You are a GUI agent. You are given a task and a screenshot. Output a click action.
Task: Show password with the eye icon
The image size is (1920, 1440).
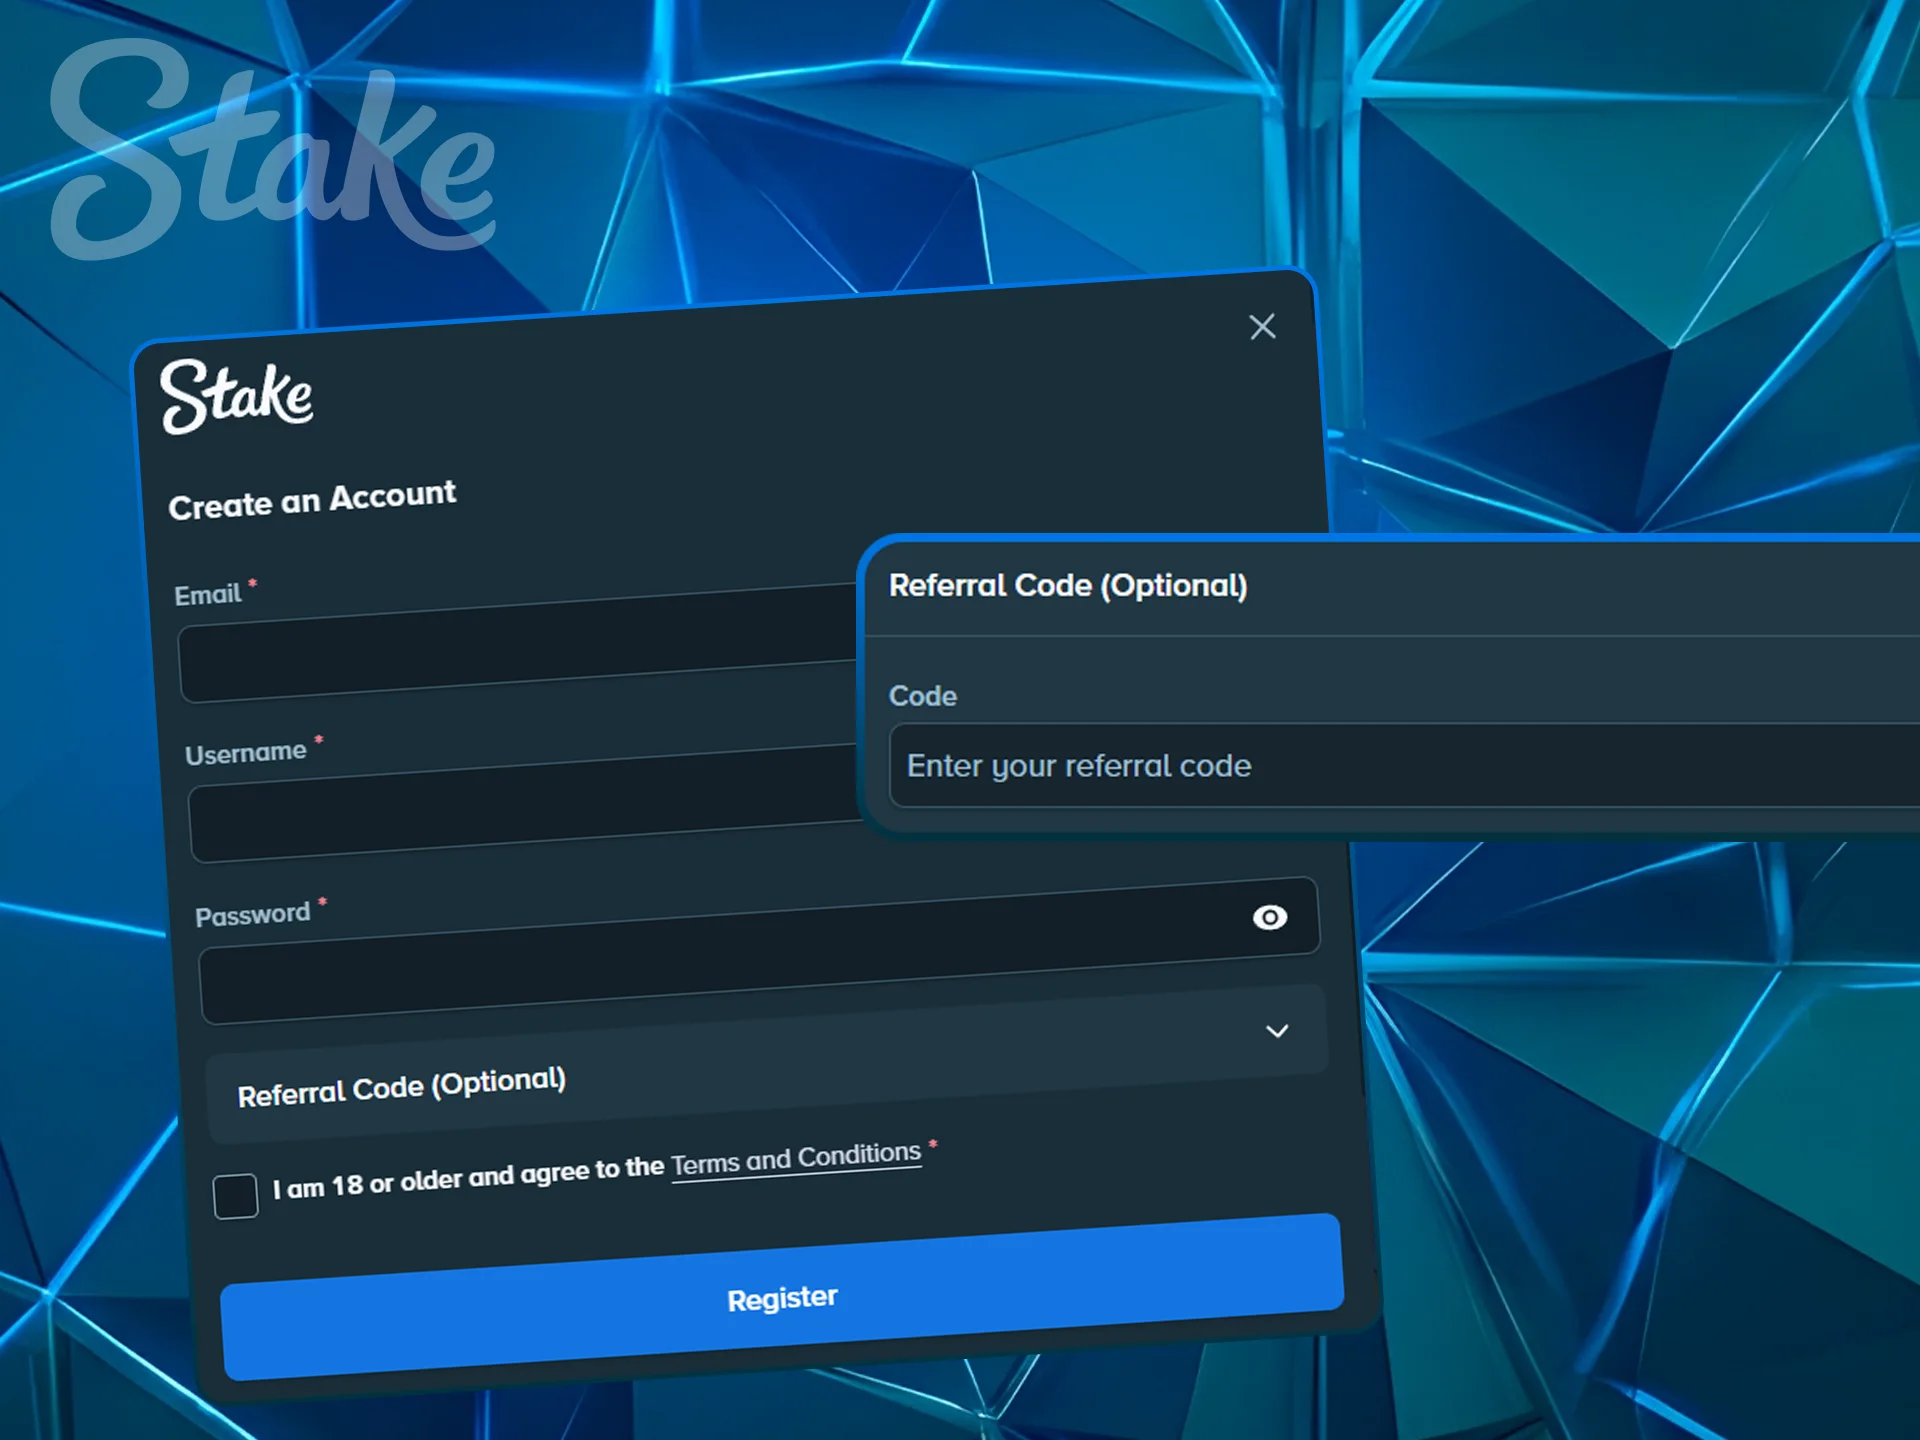1270,917
